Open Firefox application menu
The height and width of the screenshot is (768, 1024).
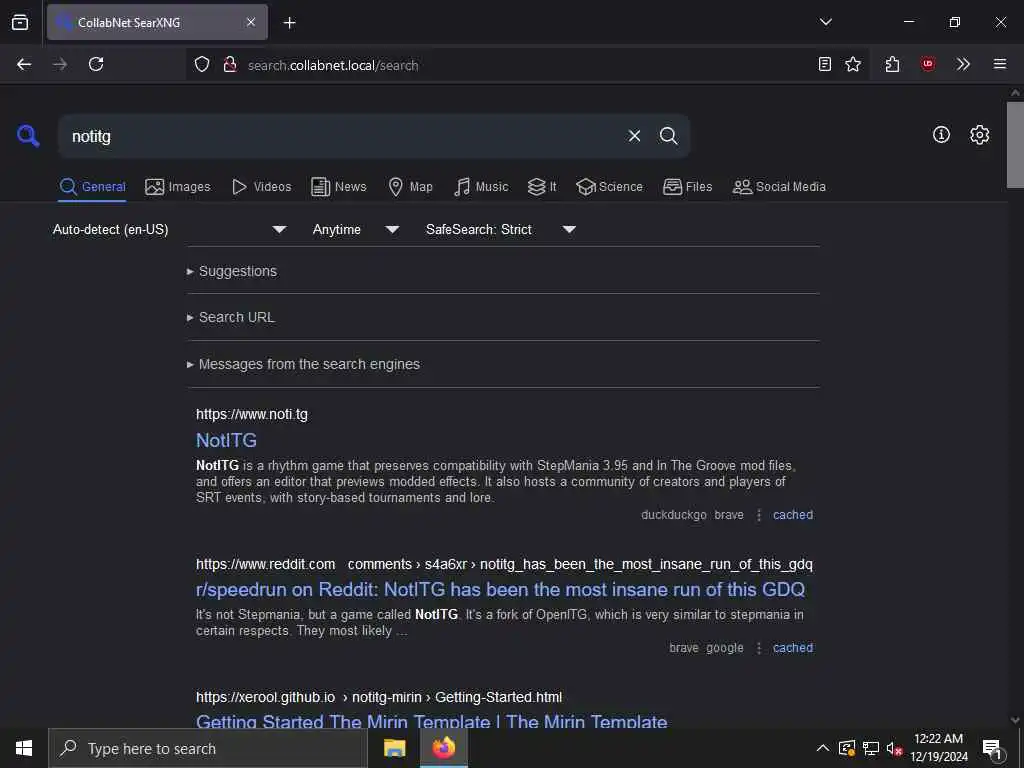[999, 64]
